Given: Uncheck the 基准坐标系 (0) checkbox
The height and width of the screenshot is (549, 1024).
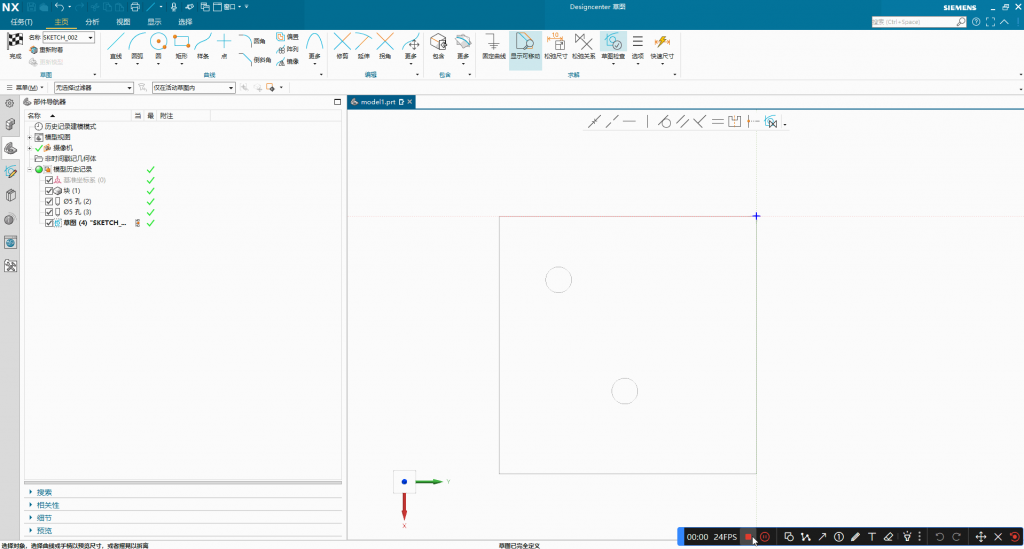Looking at the screenshot, I should (49, 180).
